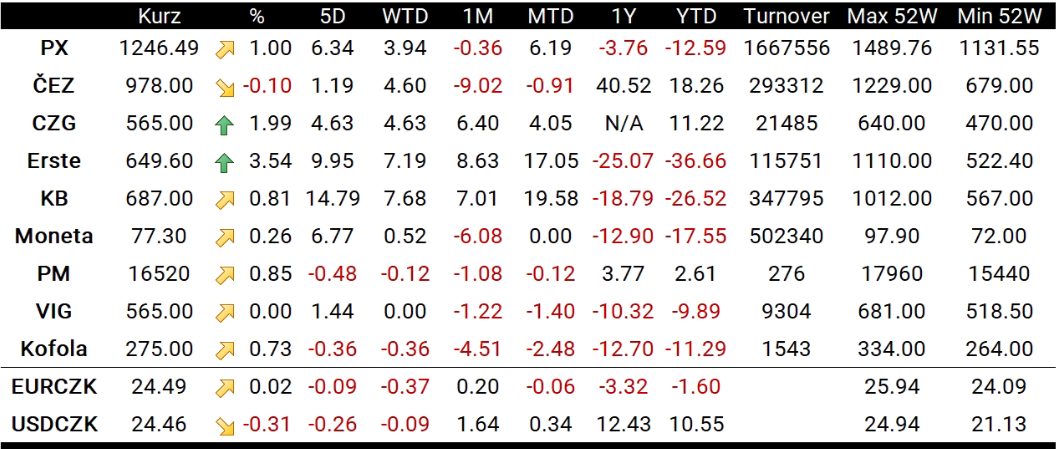Click the PM price cell 16520
Viewport: 1058px width, 449px height.
[x=159, y=275]
